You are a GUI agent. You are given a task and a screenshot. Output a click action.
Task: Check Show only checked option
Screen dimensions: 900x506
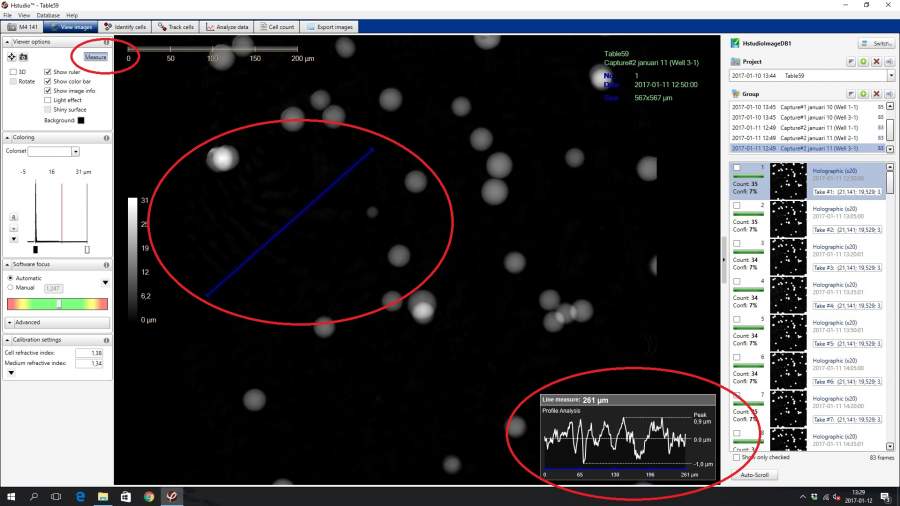(x=736, y=457)
